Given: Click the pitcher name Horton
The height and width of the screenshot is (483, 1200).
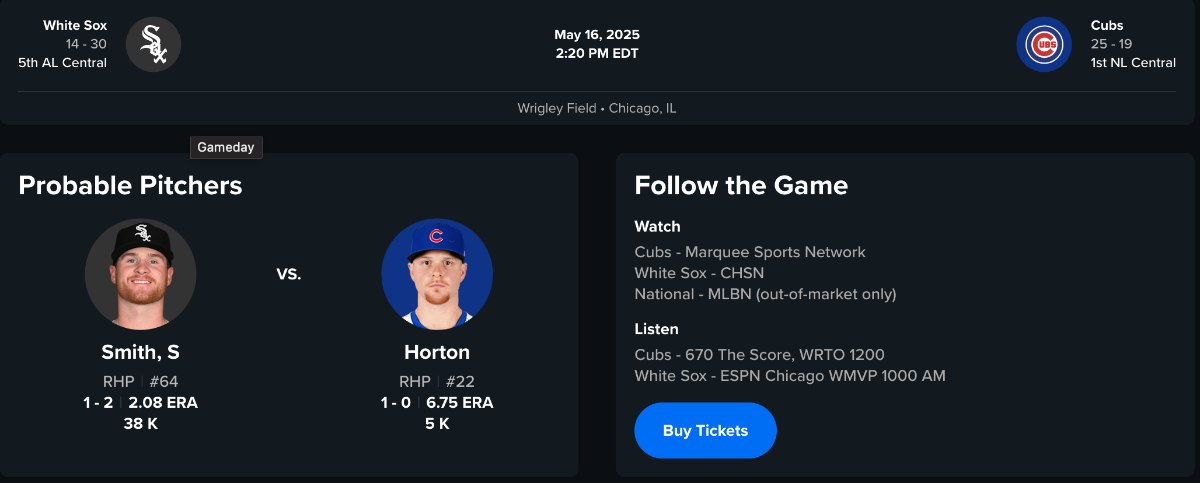Looking at the screenshot, I should (437, 352).
